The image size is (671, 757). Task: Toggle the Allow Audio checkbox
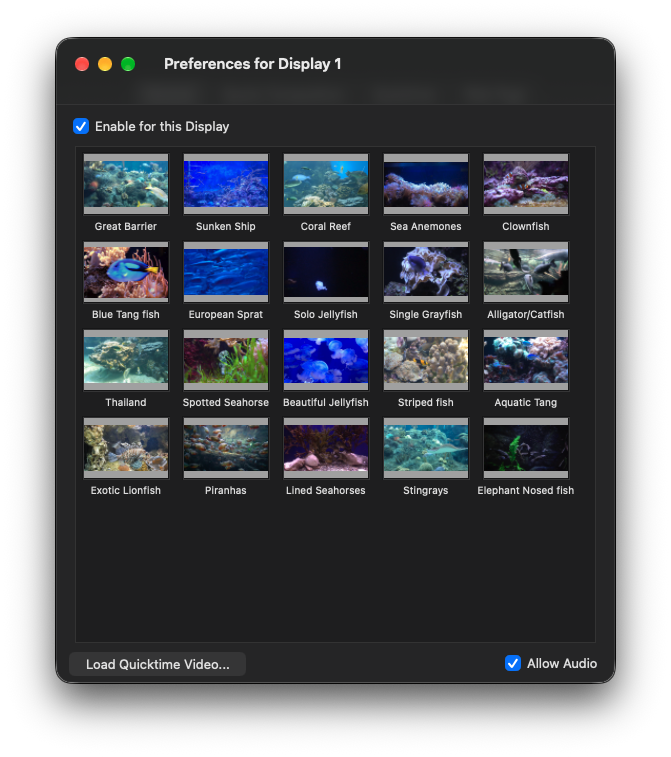[x=513, y=663]
